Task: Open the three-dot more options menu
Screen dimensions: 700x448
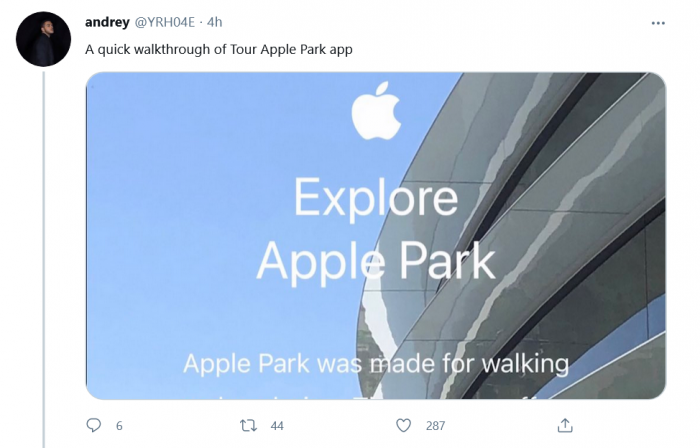Action: point(658,23)
